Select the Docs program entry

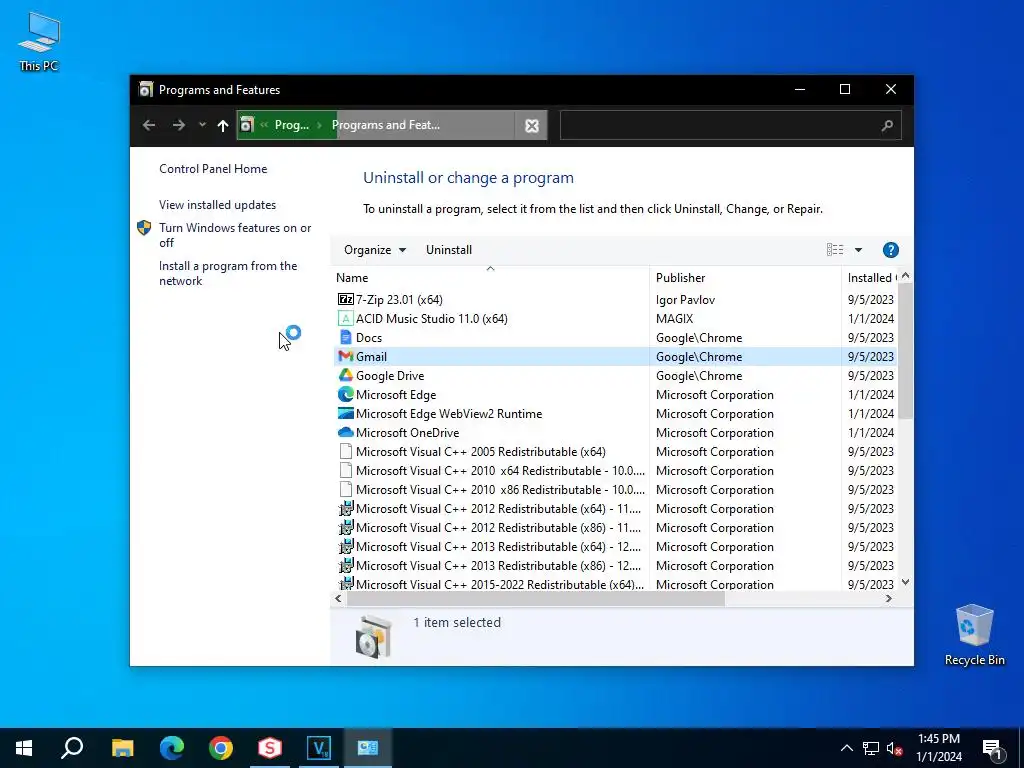[x=614, y=338]
